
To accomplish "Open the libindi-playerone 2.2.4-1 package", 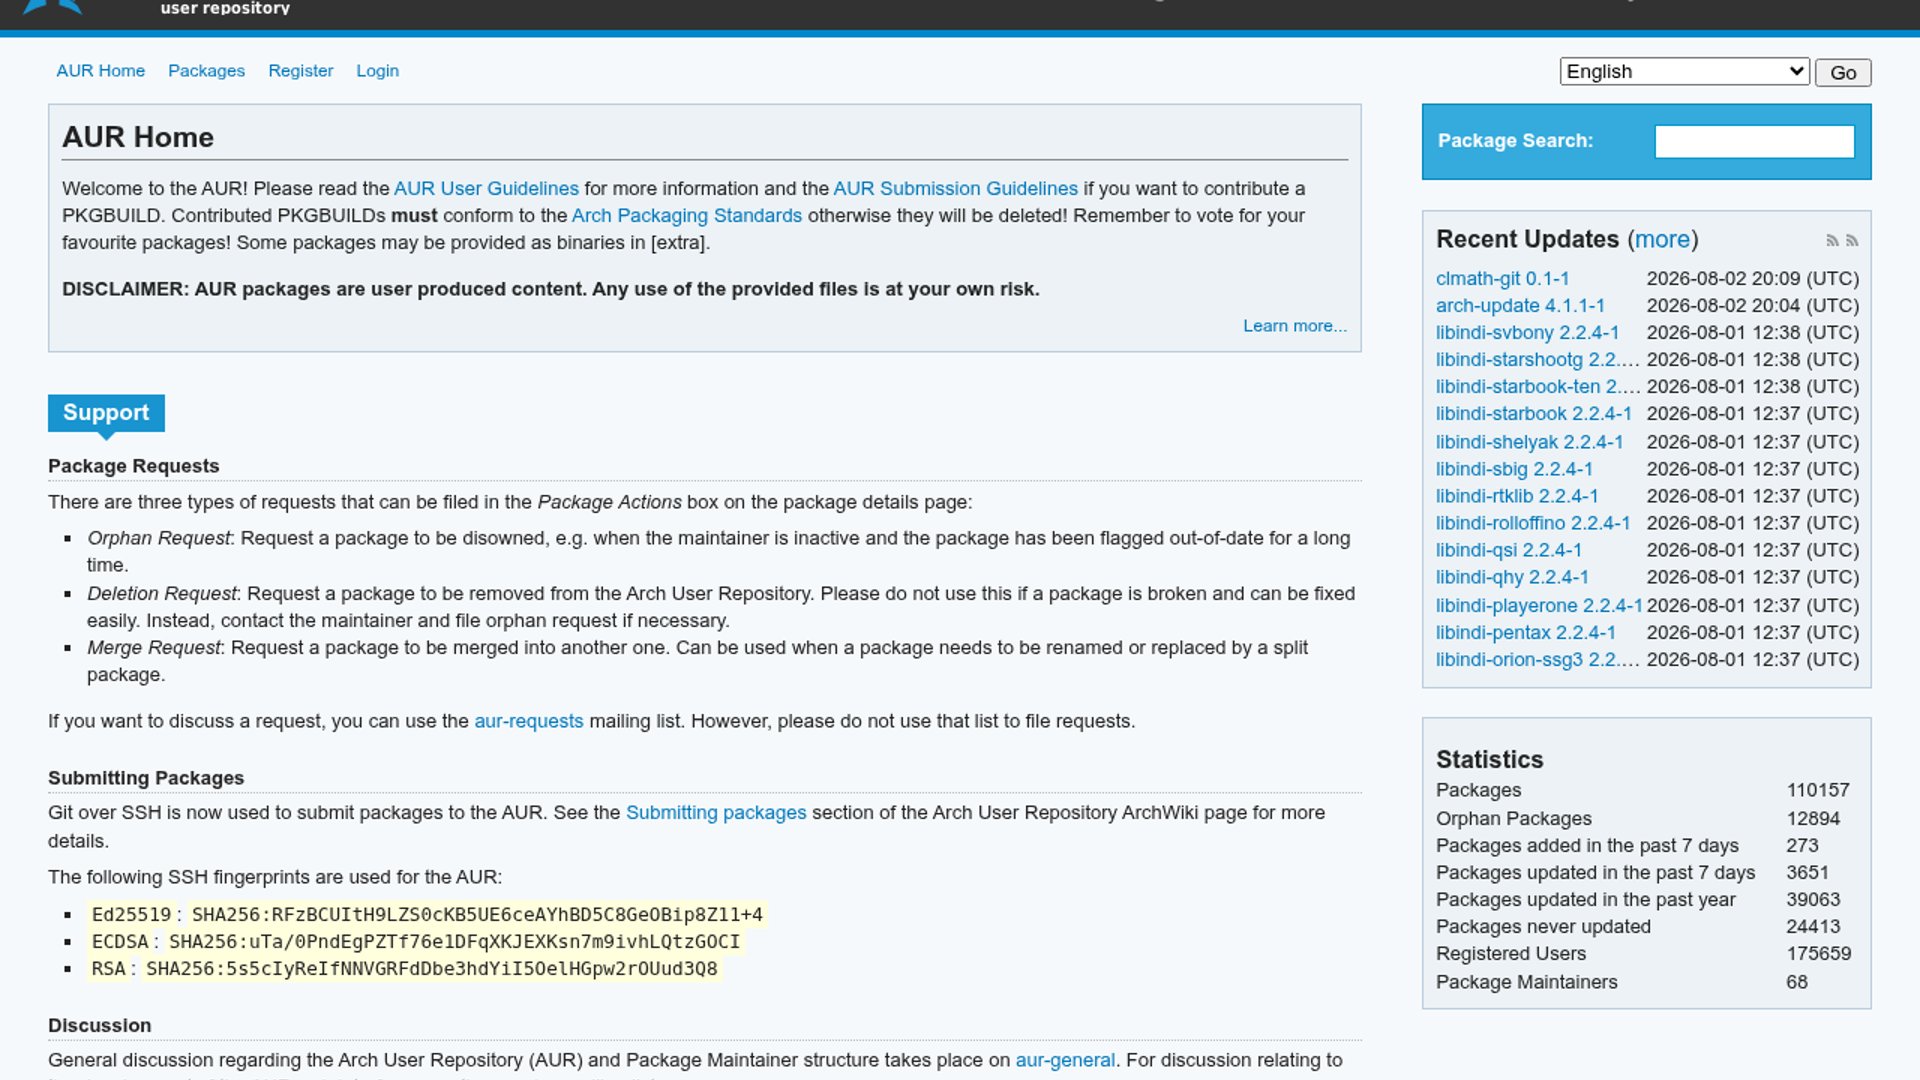I will point(1539,606).
